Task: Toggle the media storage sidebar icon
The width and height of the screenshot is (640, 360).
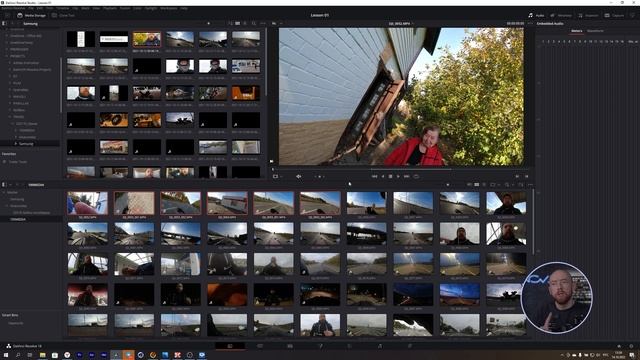Action: 4,24
